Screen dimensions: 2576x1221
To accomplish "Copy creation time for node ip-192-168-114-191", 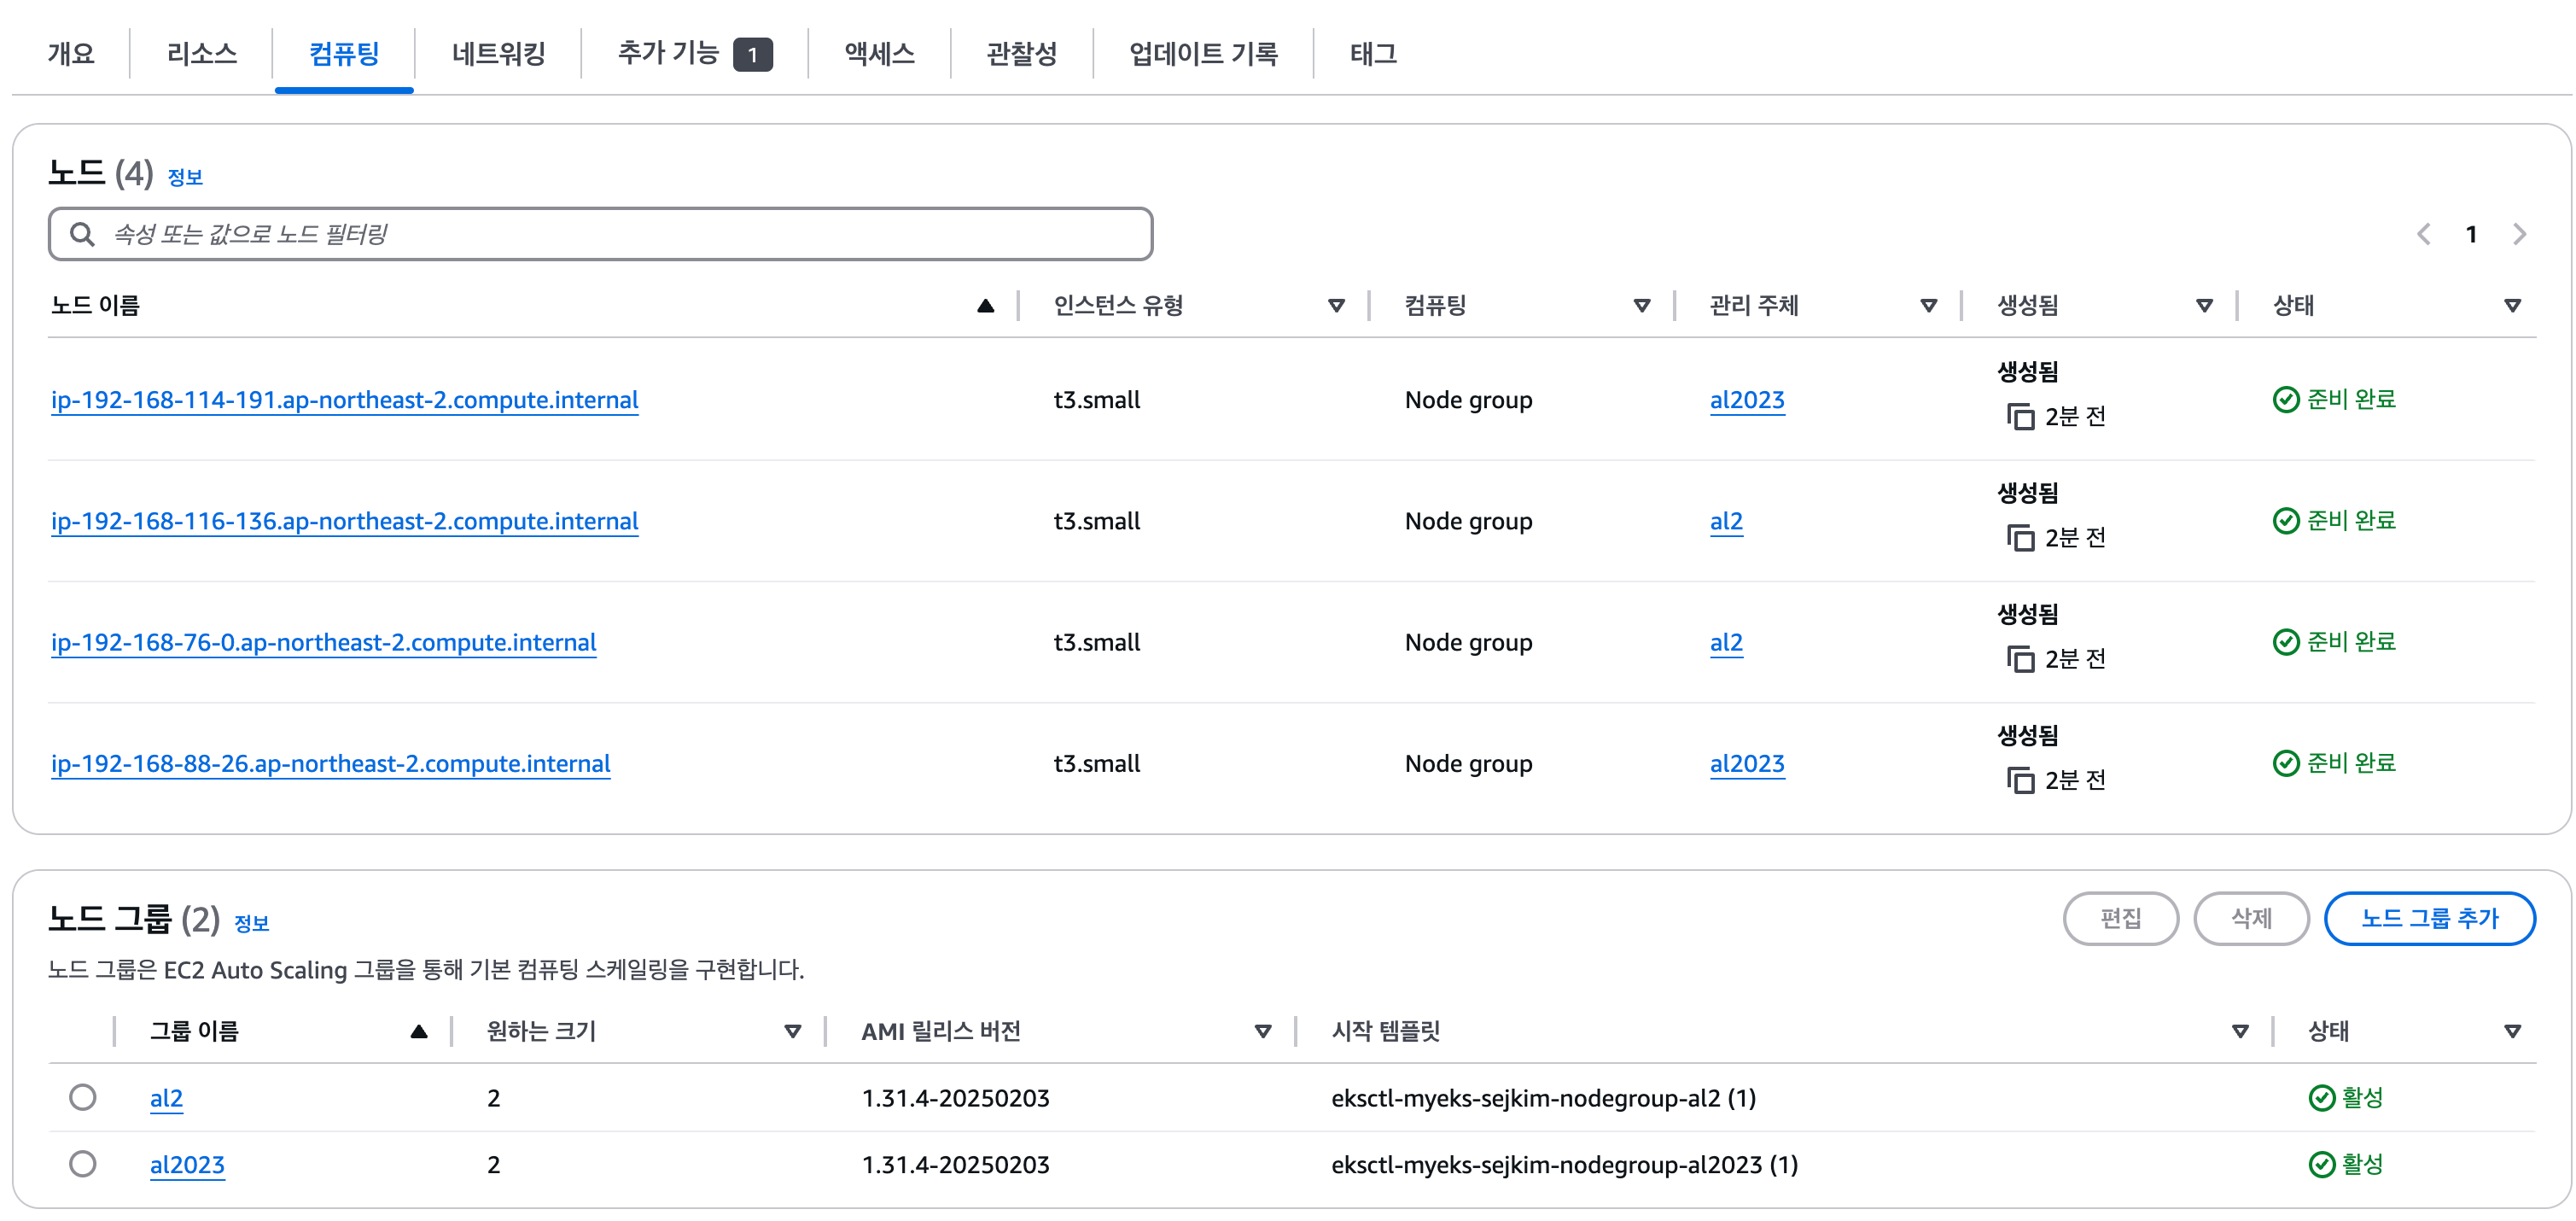I will 2020,416.
